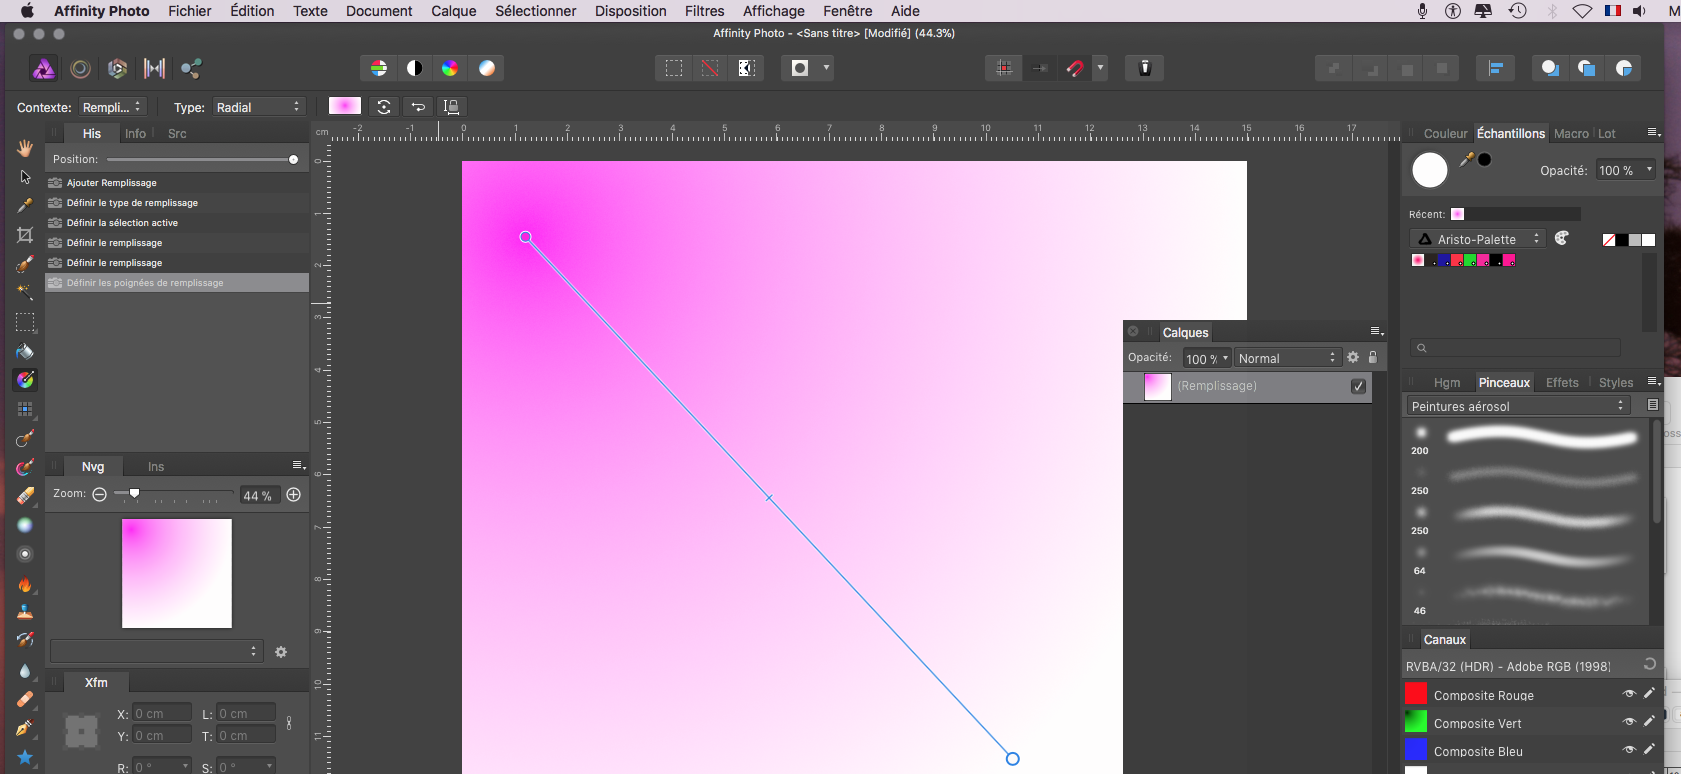
Task: Click zoom out minus button in Navigator
Action: click(x=99, y=495)
